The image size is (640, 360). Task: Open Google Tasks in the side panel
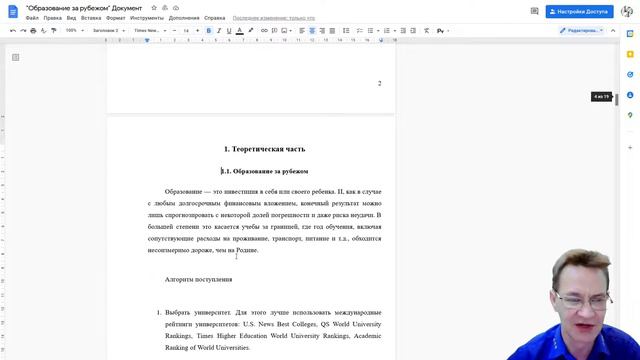coord(630,74)
